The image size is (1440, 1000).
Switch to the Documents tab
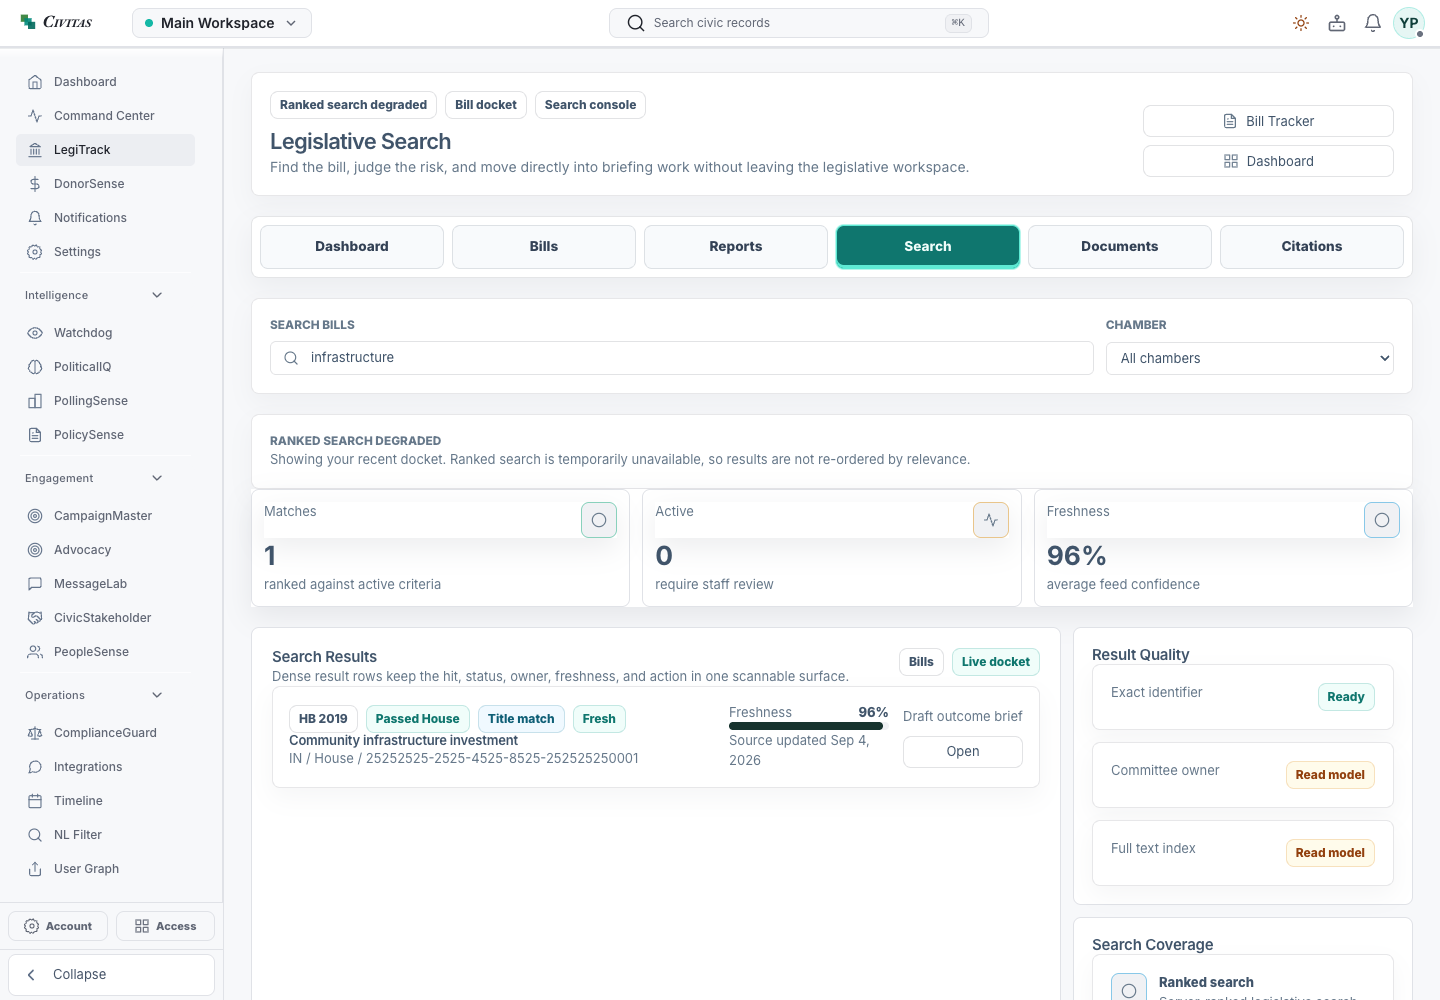tap(1120, 247)
